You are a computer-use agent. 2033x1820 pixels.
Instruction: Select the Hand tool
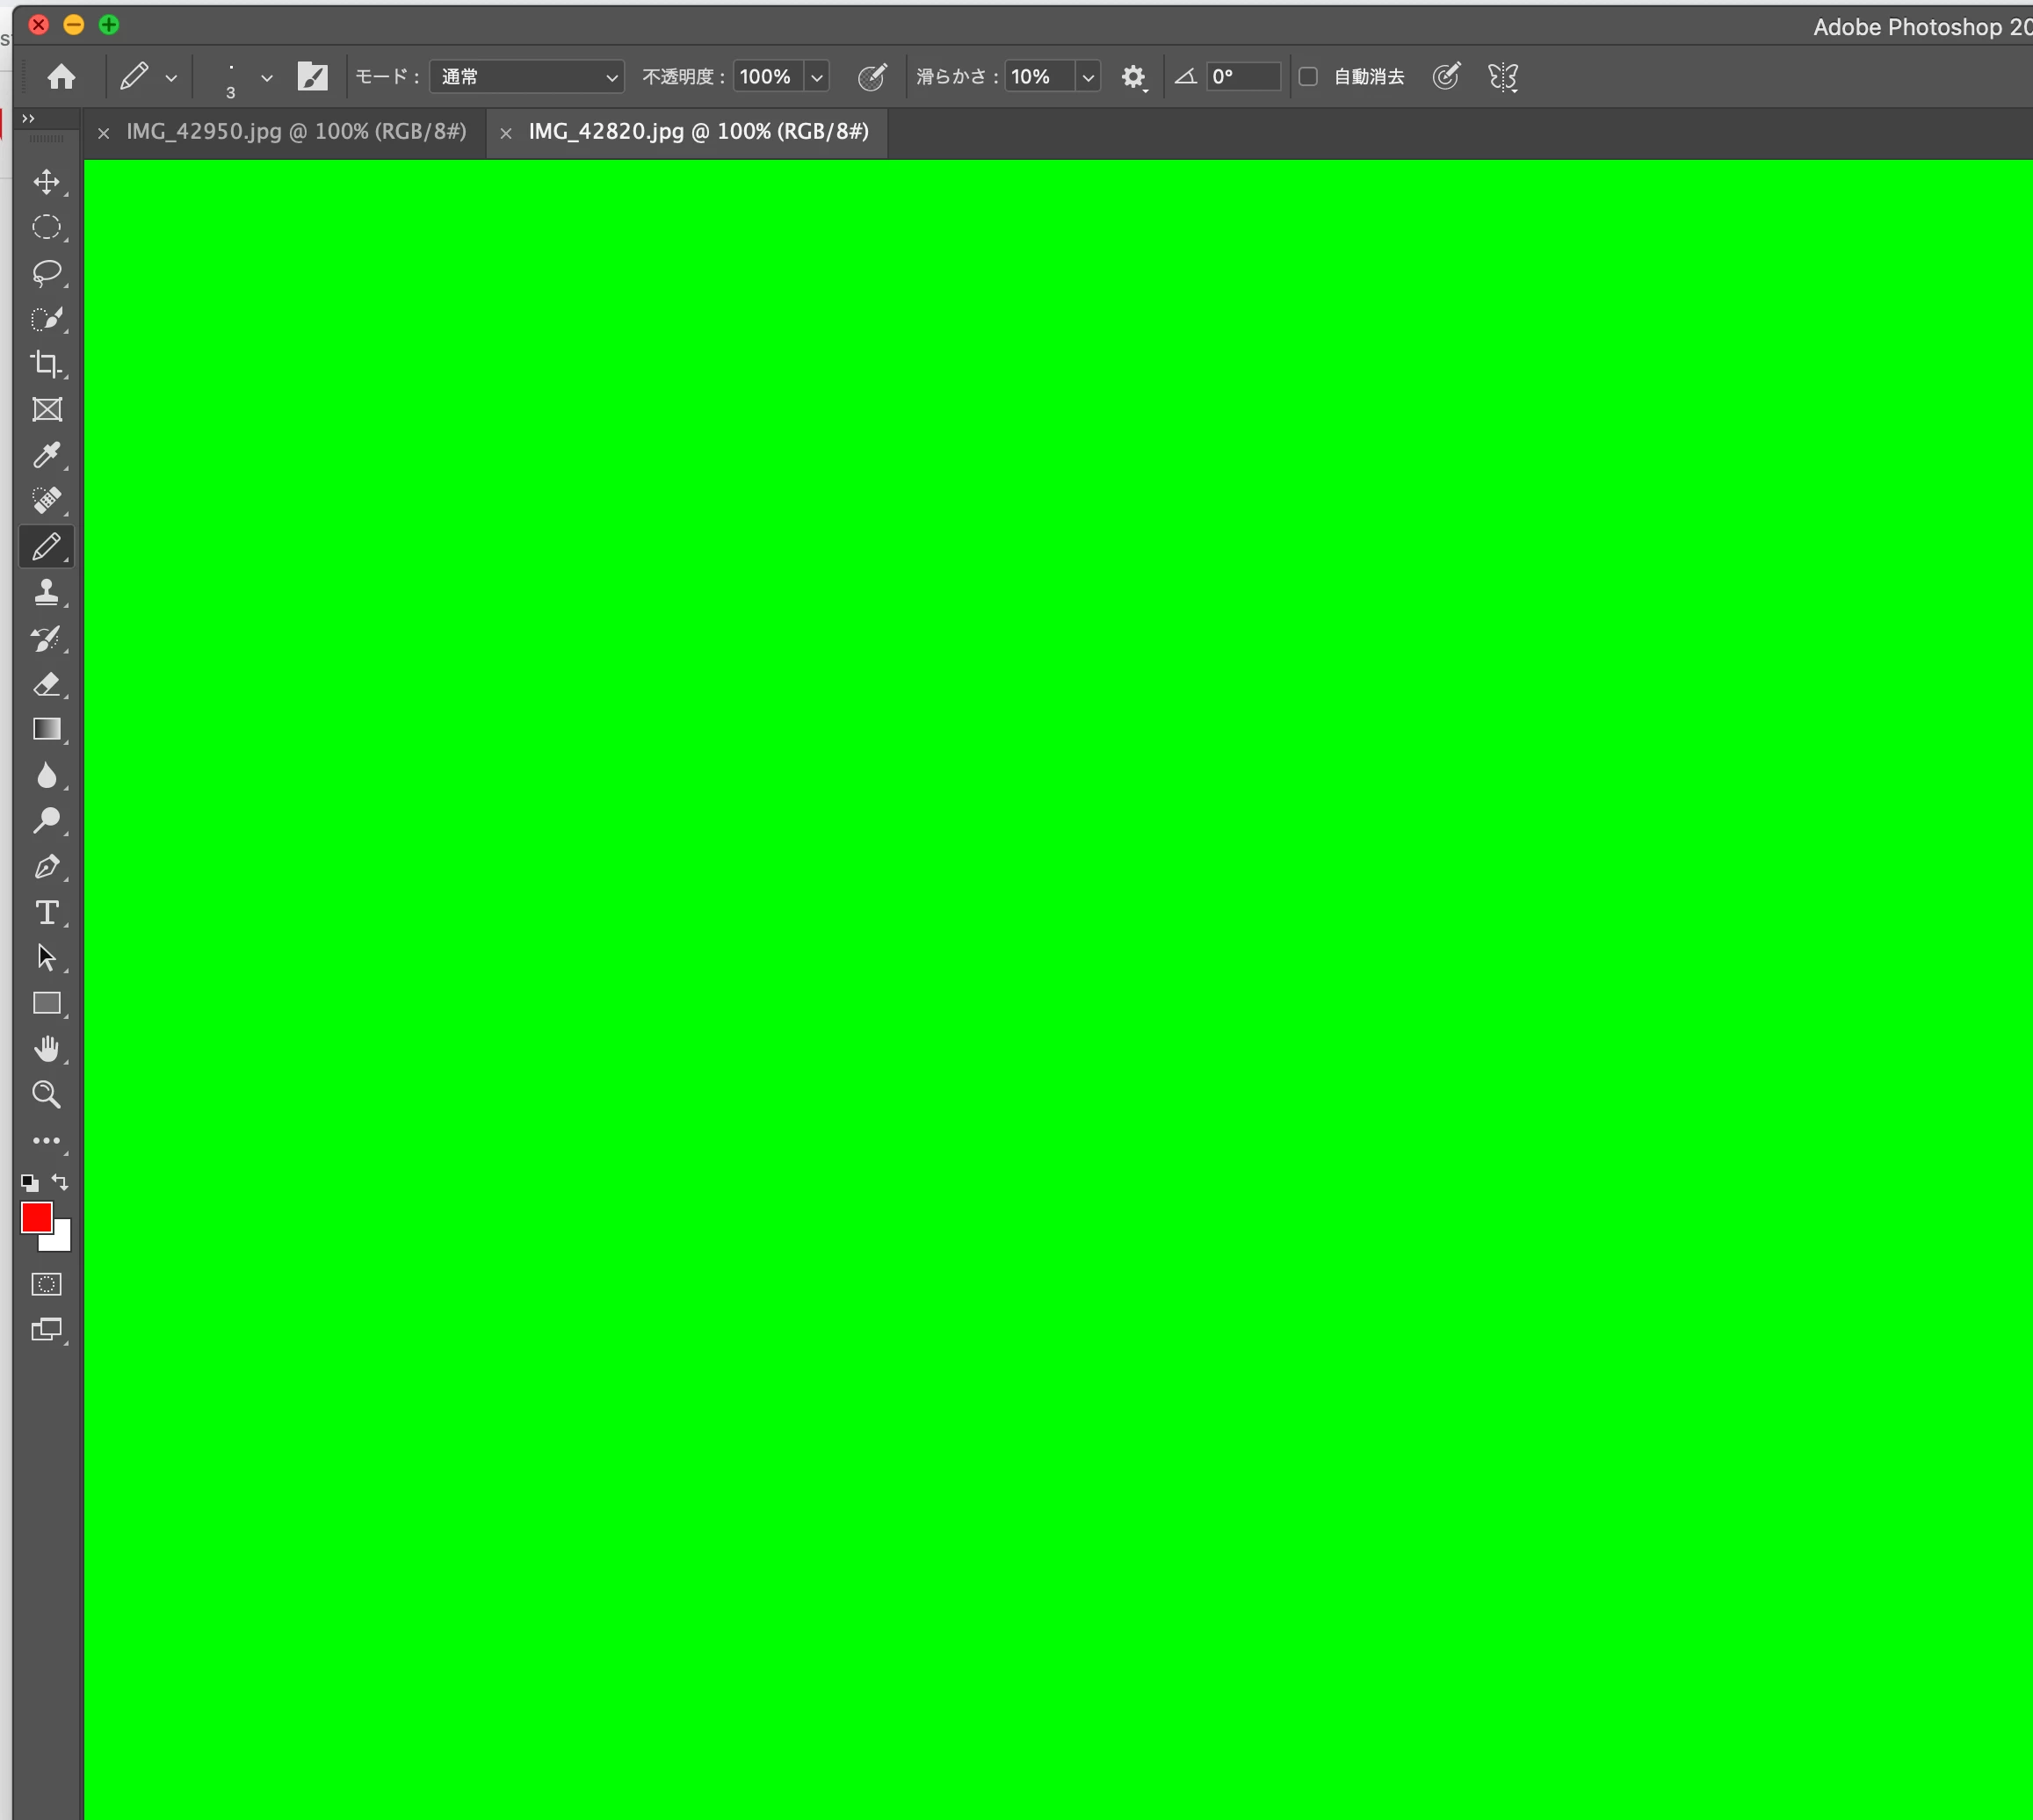click(x=46, y=1049)
